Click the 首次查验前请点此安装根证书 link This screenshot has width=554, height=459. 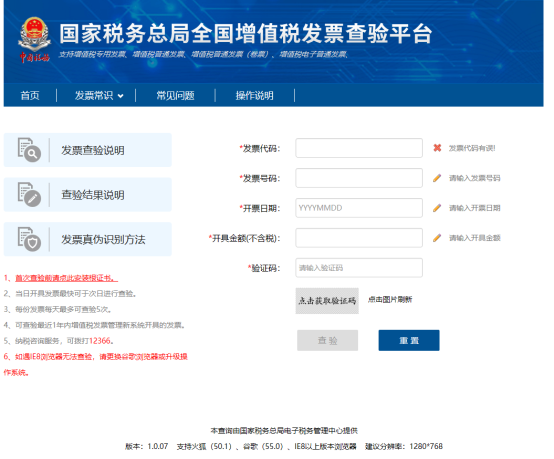click(x=66, y=278)
